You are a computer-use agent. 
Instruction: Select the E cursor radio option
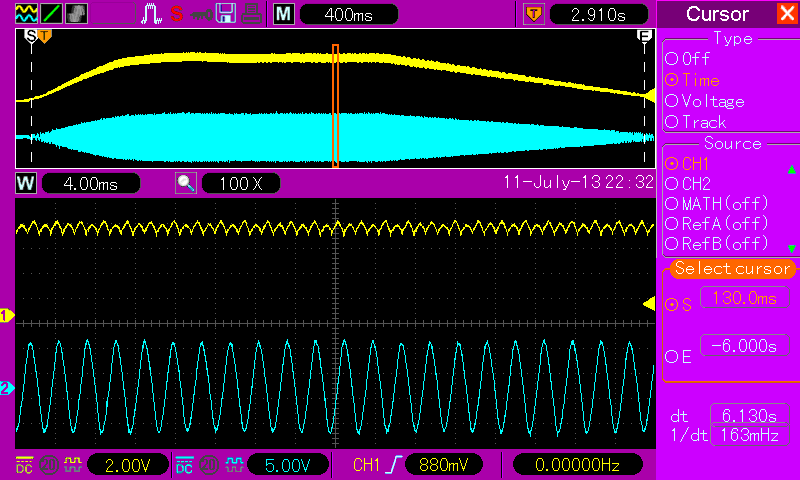tap(671, 357)
